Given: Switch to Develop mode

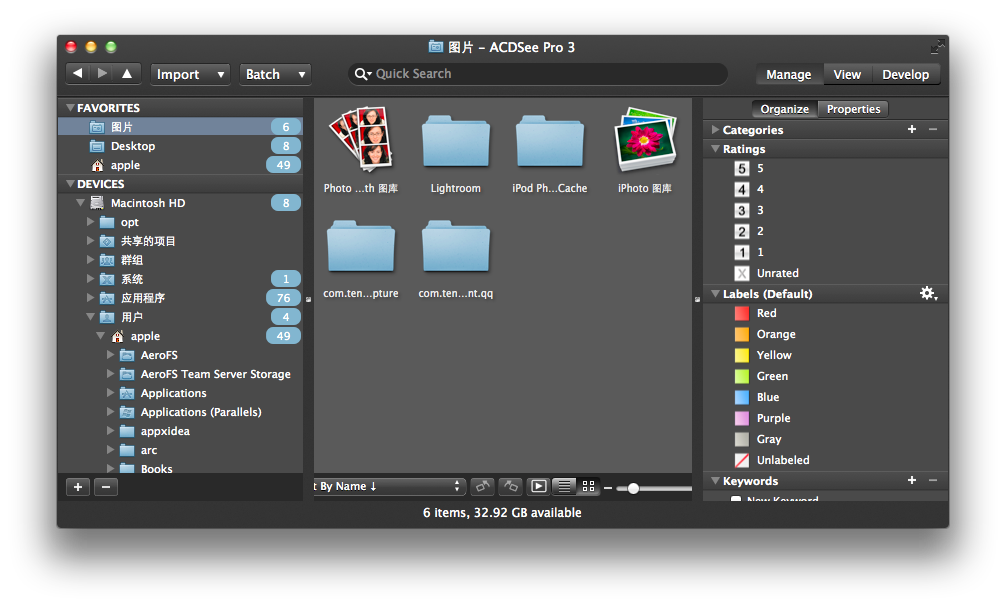Looking at the screenshot, I should (x=905, y=74).
